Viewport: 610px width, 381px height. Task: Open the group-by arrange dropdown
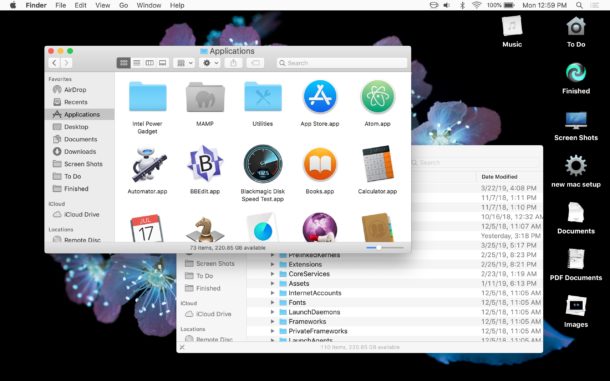(184, 63)
